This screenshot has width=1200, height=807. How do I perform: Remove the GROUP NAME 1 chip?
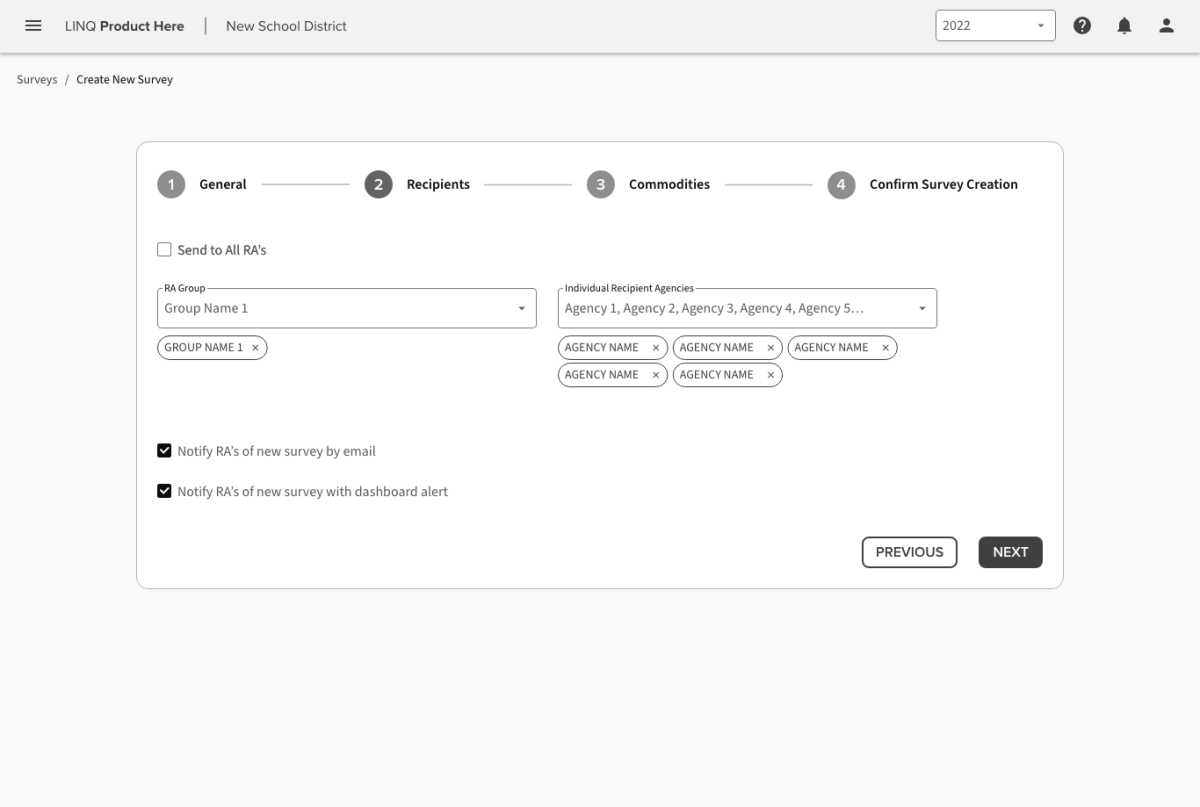(255, 348)
